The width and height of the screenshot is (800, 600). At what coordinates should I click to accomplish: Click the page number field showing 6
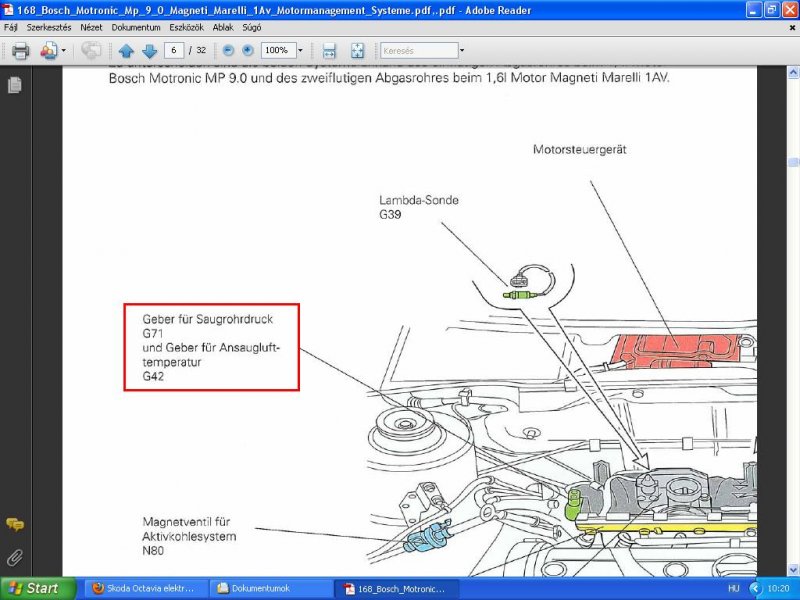coord(174,50)
